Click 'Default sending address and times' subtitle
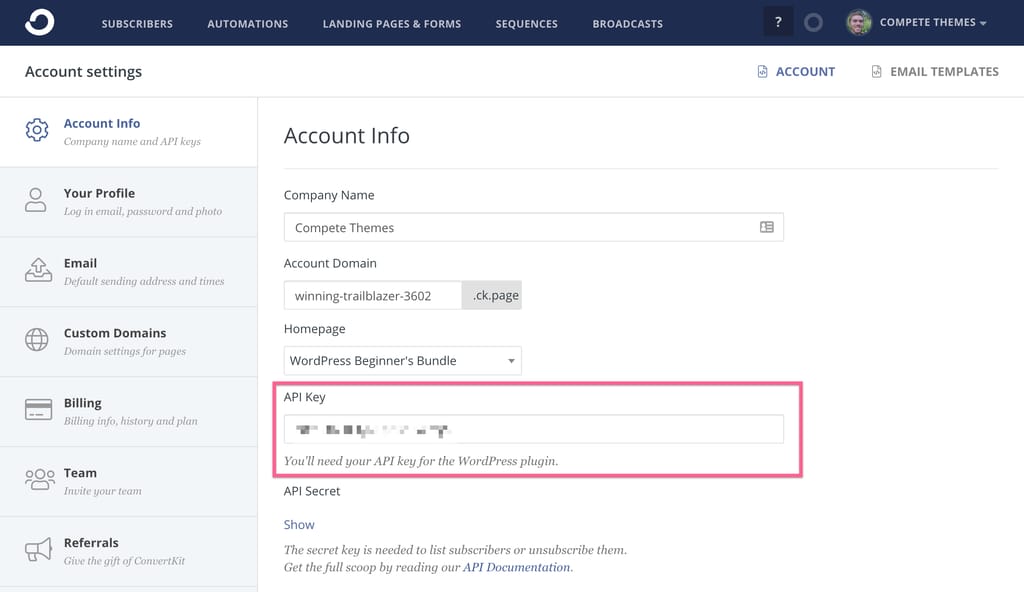 [144, 282]
